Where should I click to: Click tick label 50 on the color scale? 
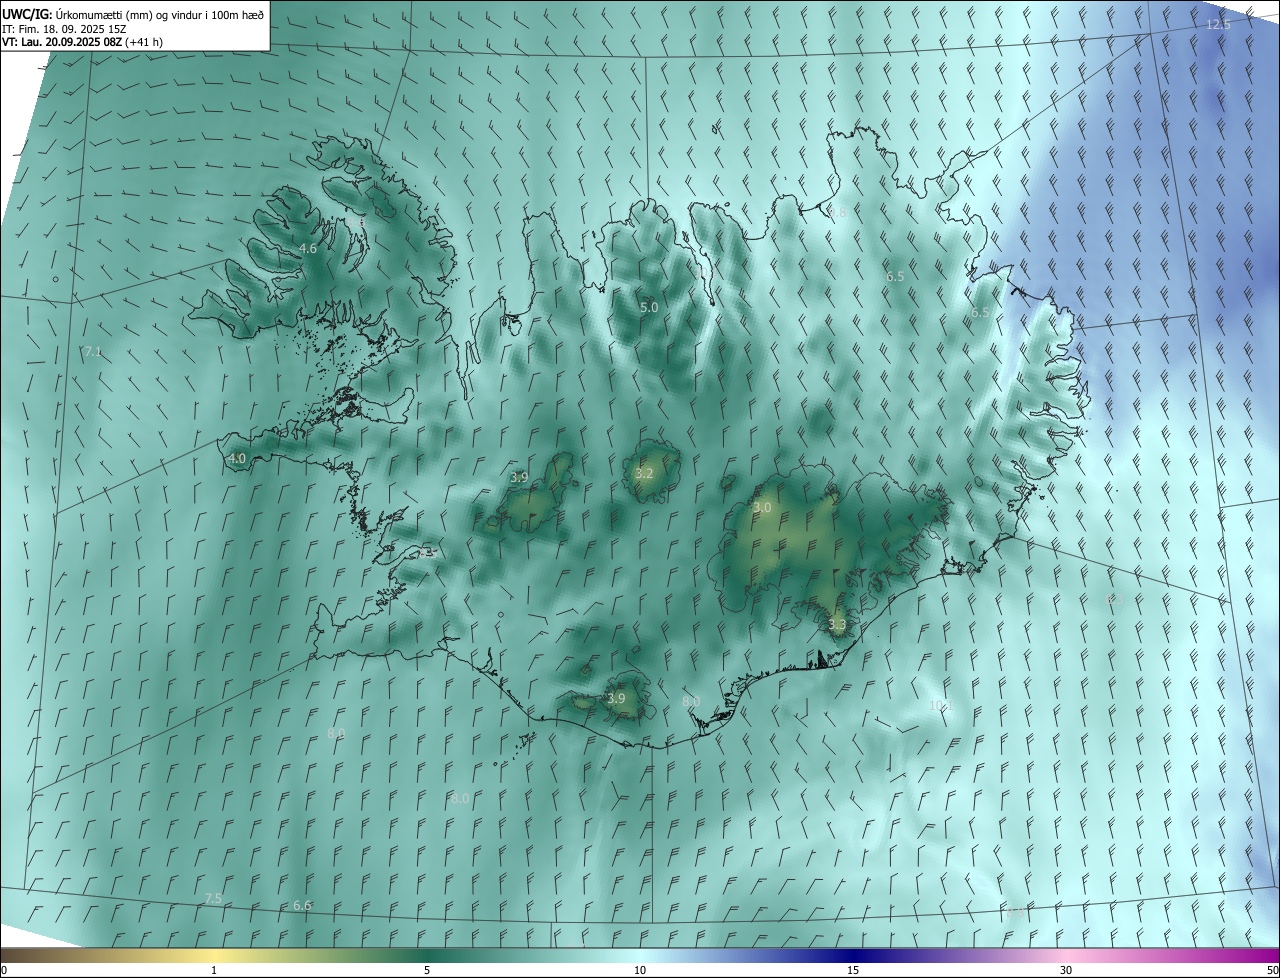point(1272,970)
